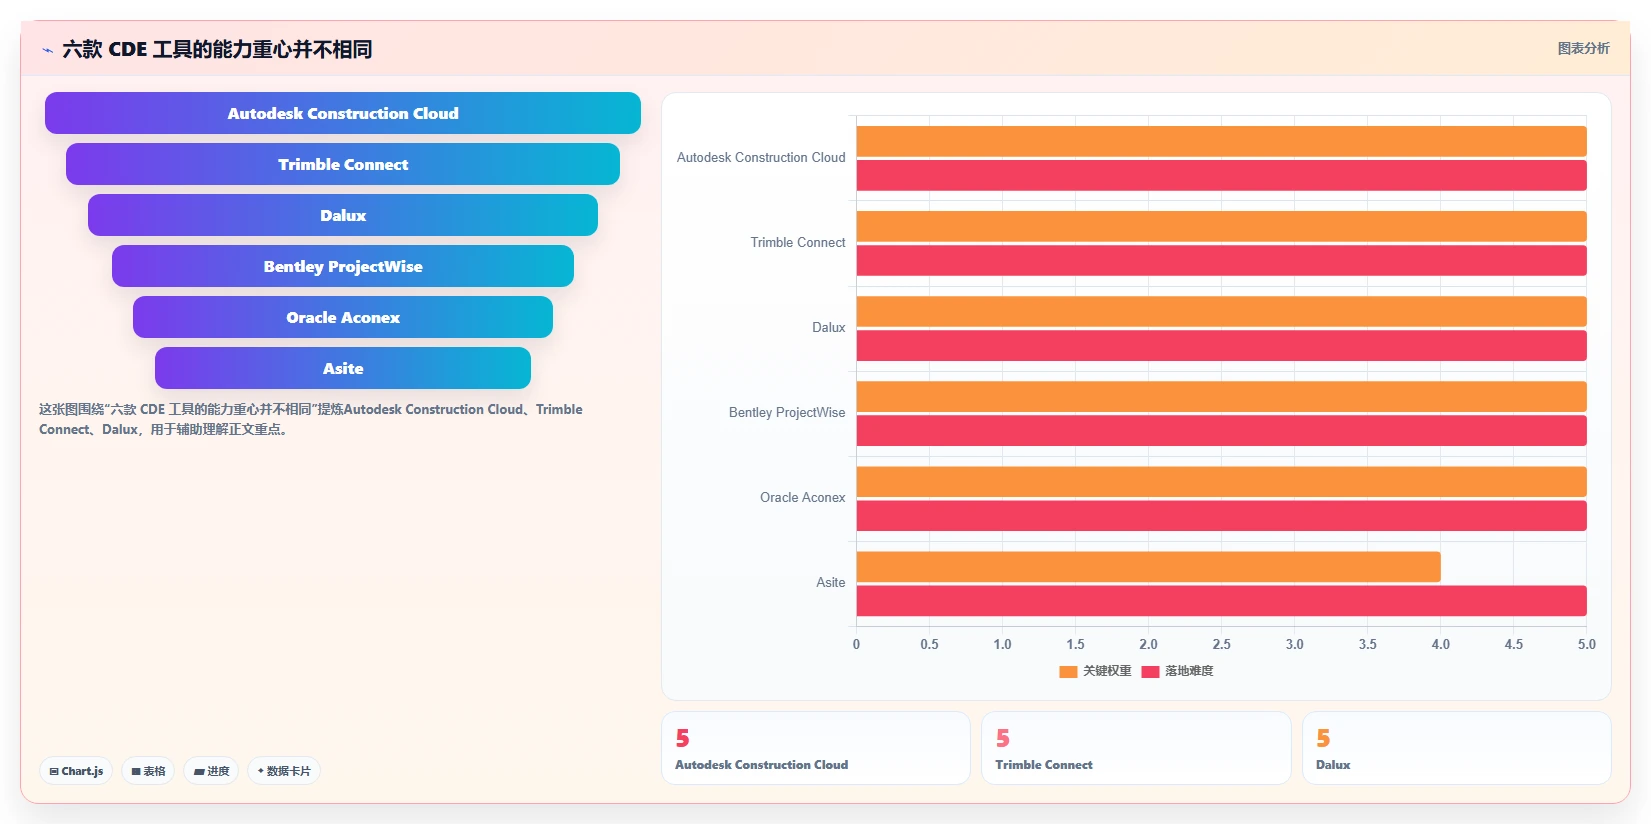Click the 数据卡片 tag
Viewport: 1651px width, 824px height.
click(284, 771)
